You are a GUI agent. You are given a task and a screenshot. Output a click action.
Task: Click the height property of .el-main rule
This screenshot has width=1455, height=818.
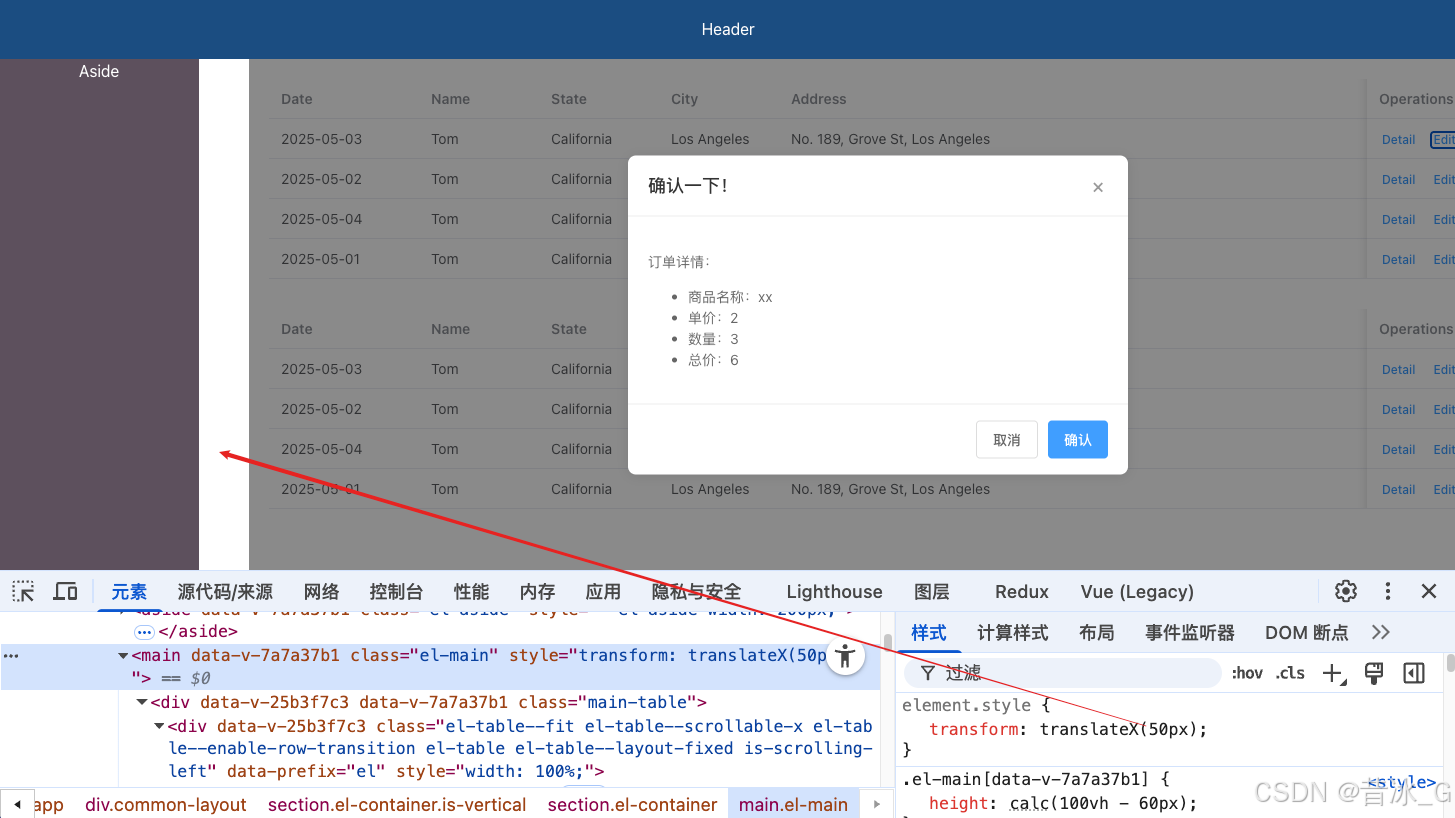pyautogui.click(x=956, y=803)
